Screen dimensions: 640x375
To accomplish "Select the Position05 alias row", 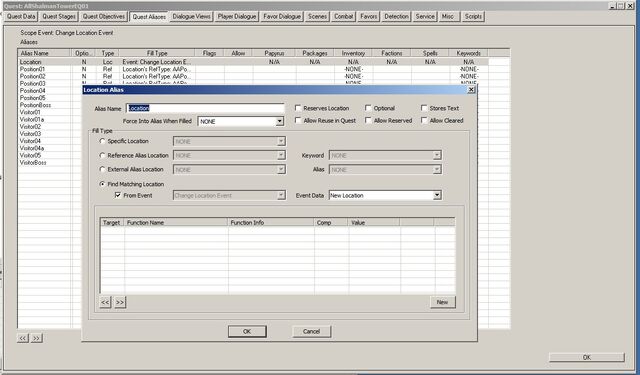I will click(33, 98).
